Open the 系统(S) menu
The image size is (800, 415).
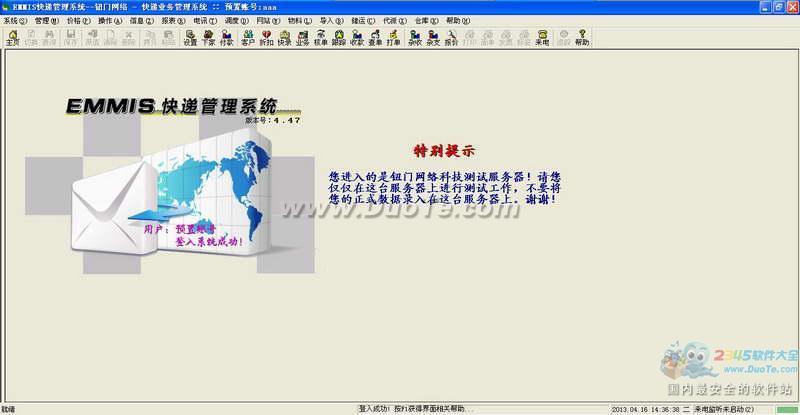pos(15,21)
